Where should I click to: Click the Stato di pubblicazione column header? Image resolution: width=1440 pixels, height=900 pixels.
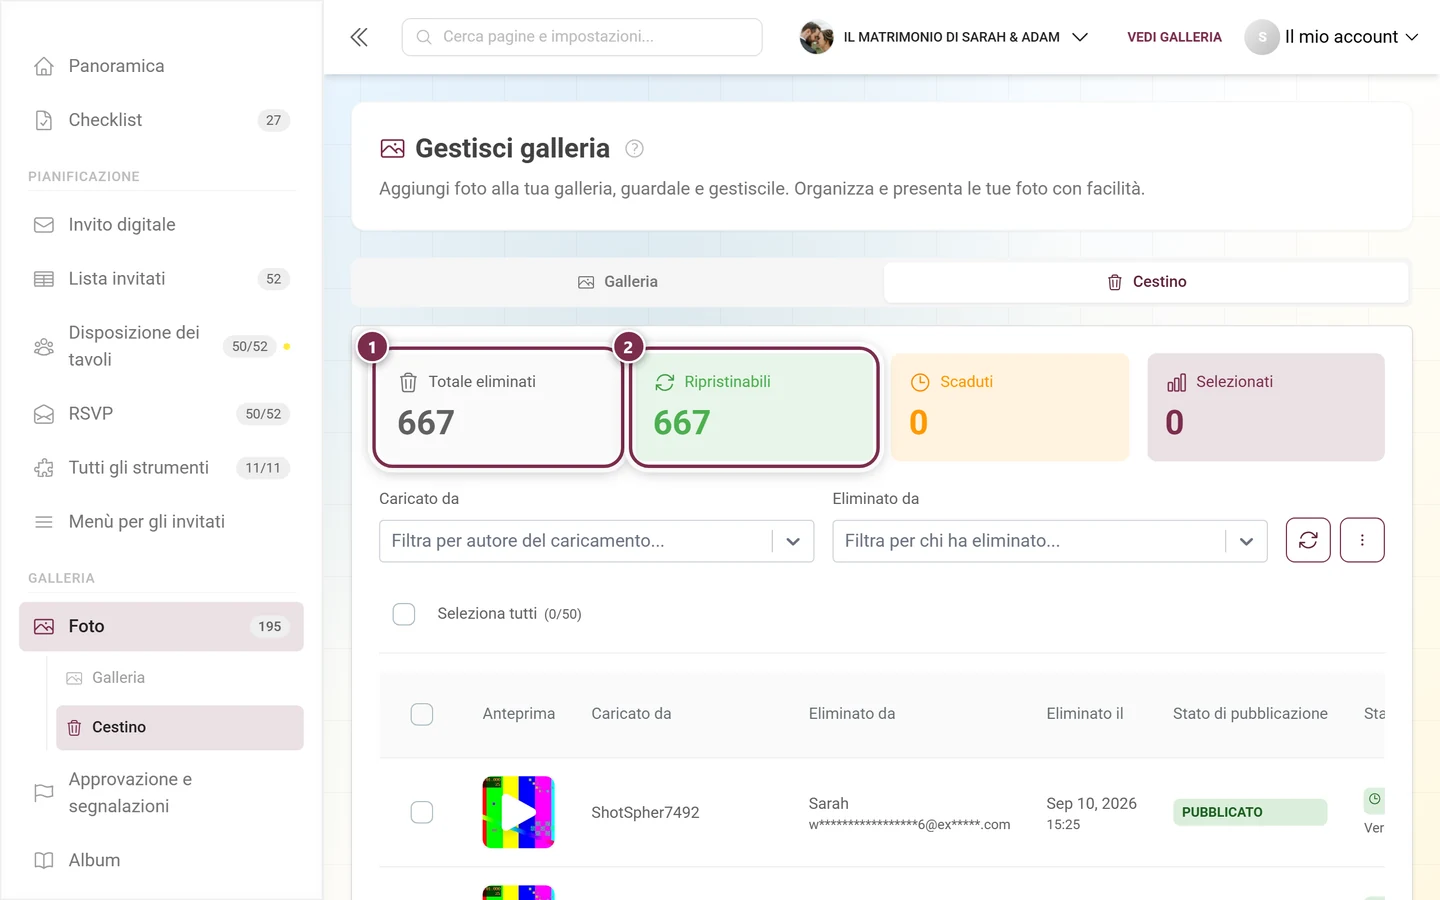[1250, 714]
